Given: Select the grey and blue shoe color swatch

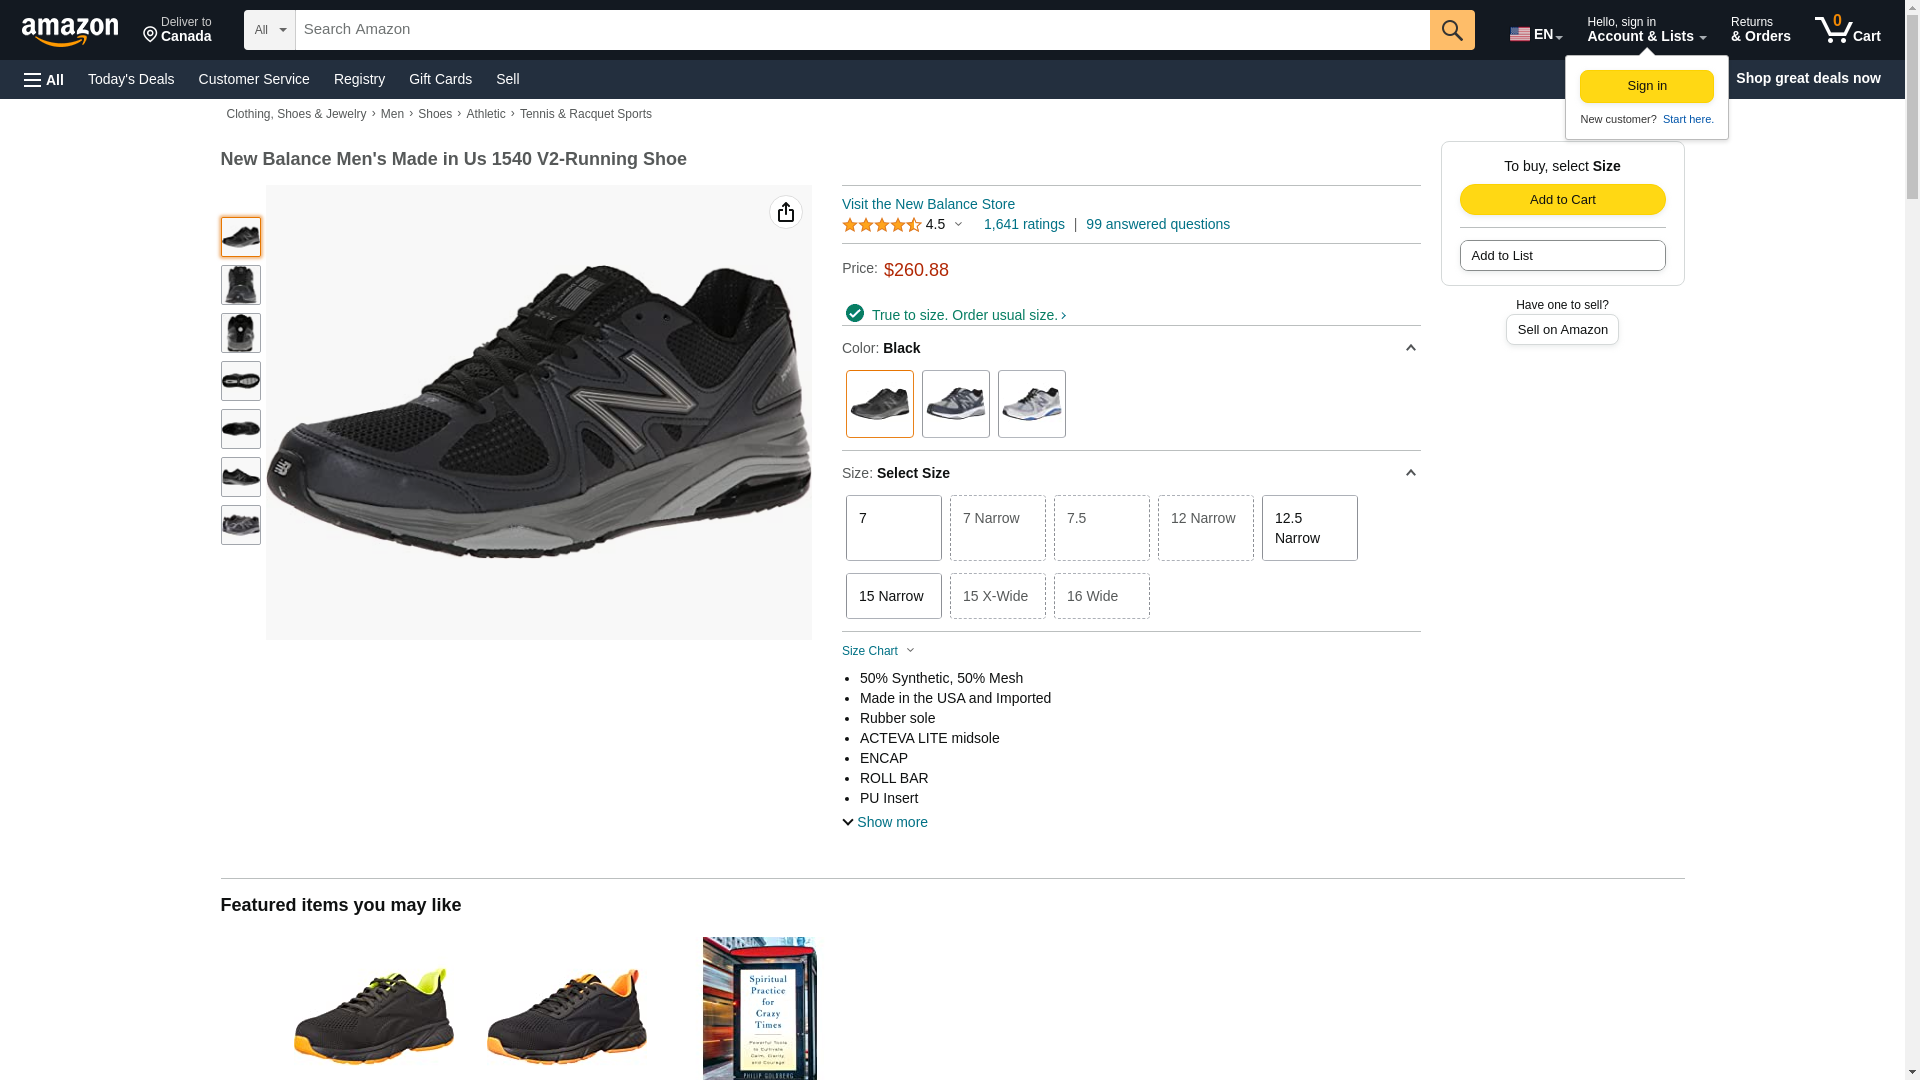Looking at the screenshot, I should pos(1031,404).
